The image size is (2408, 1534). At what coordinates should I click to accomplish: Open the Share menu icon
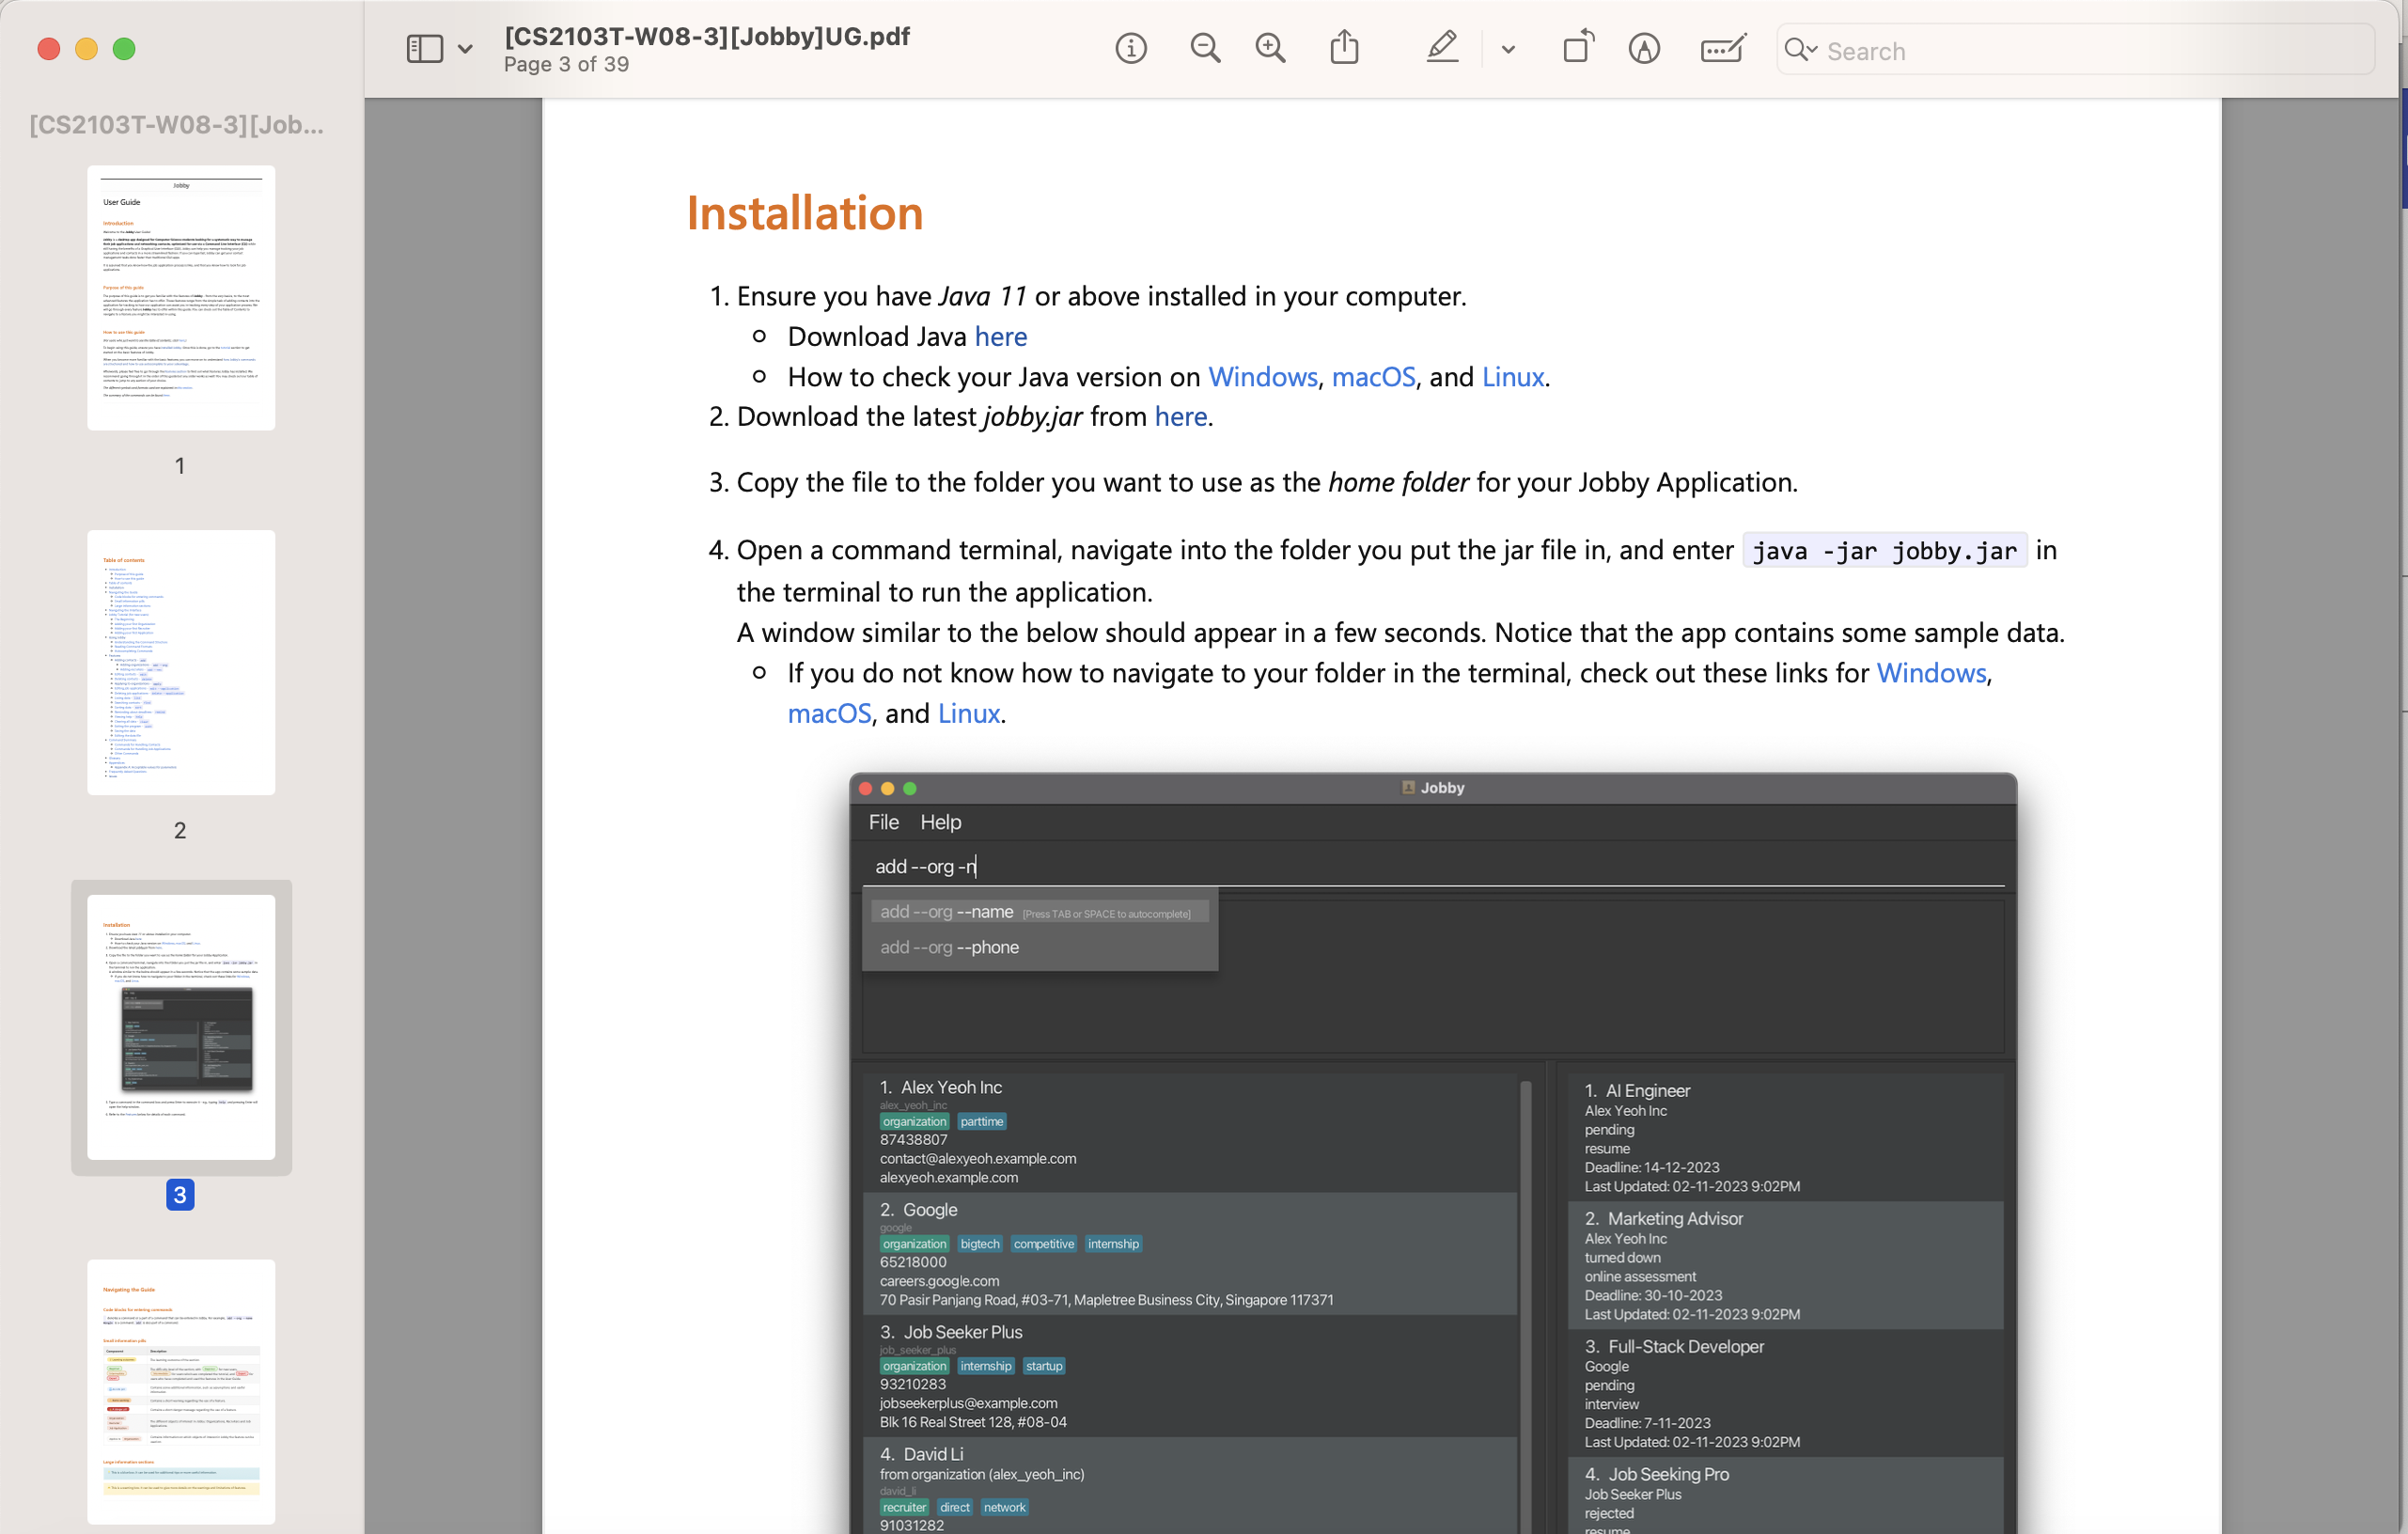click(x=1344, y=49)
